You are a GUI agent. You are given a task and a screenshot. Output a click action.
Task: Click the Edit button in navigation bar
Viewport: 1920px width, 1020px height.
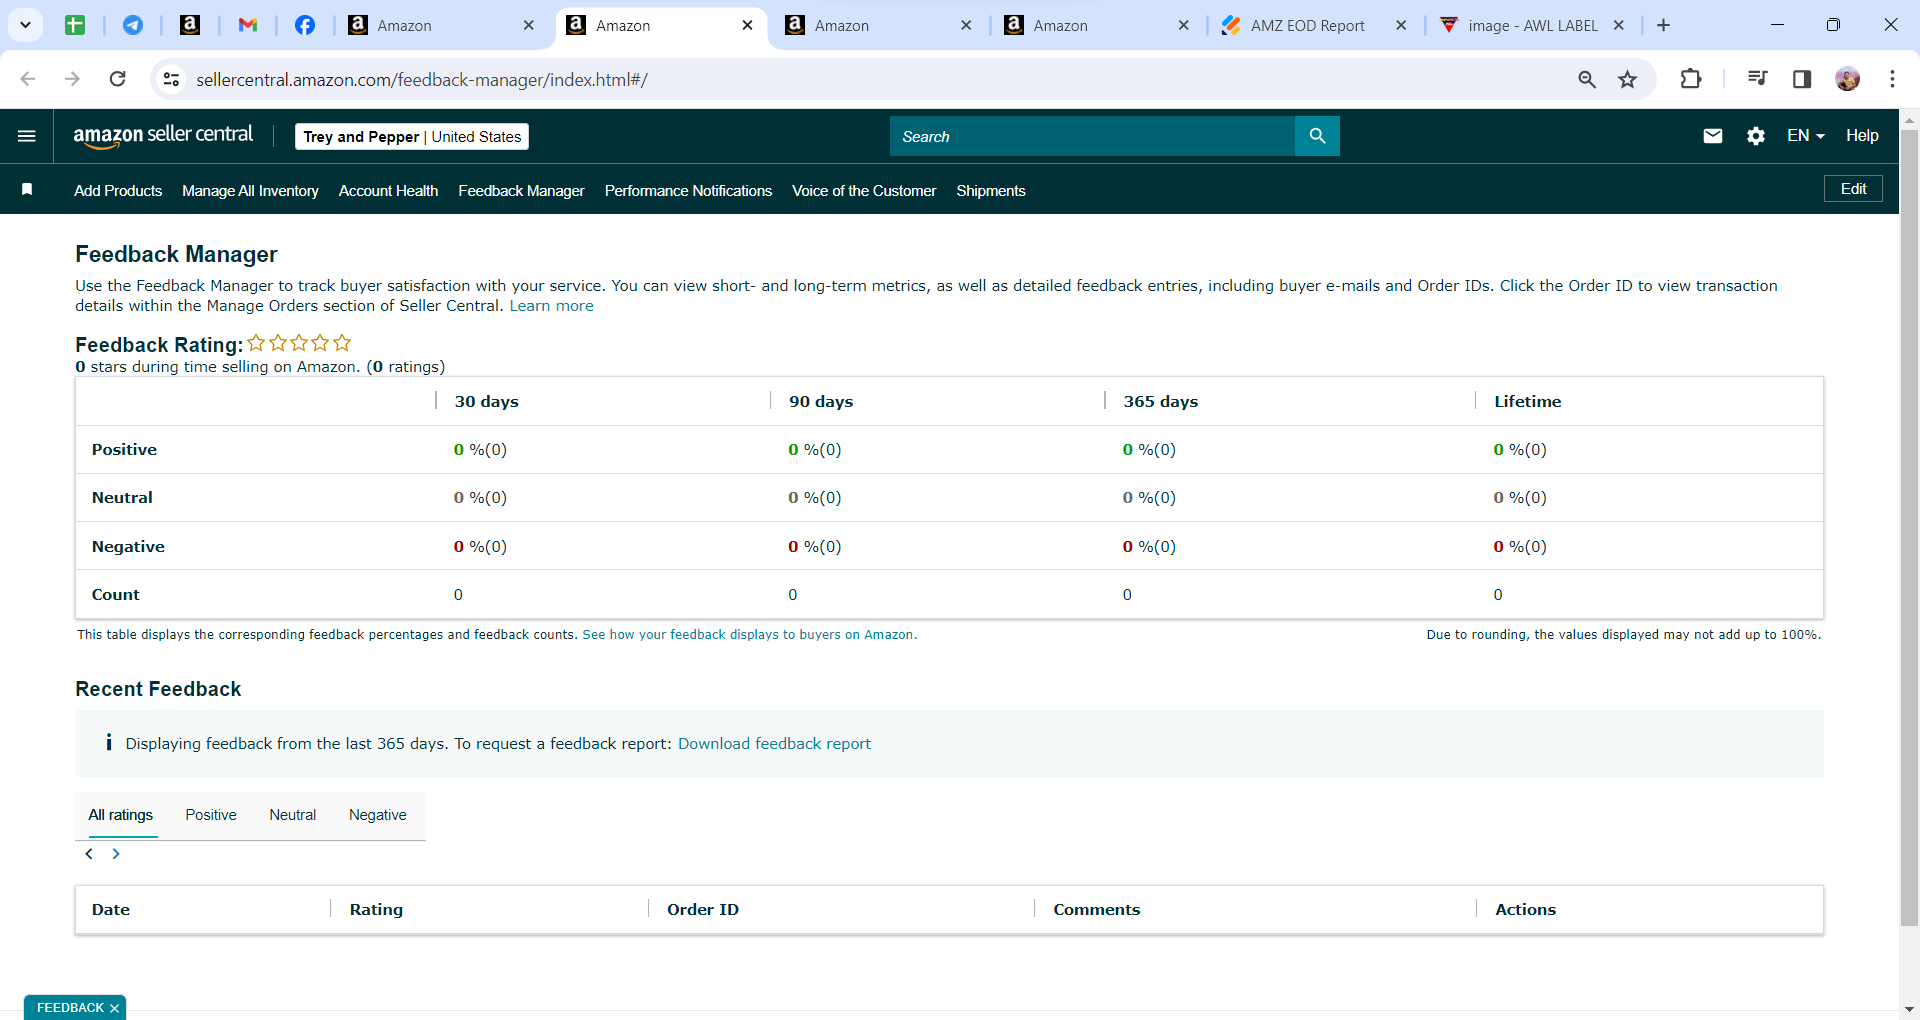(1853, 189)
